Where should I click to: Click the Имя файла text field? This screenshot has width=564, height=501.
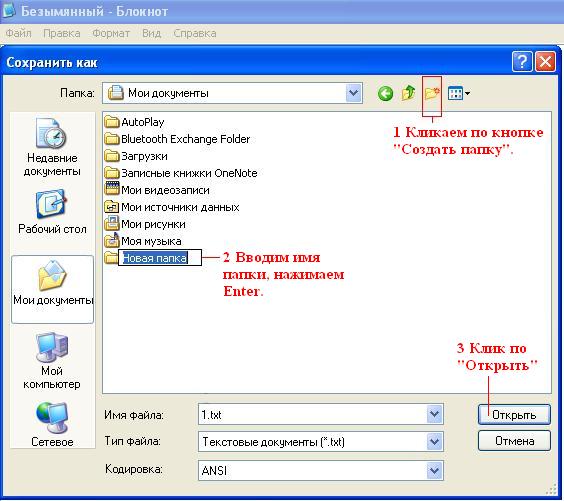tap(312, 414)
